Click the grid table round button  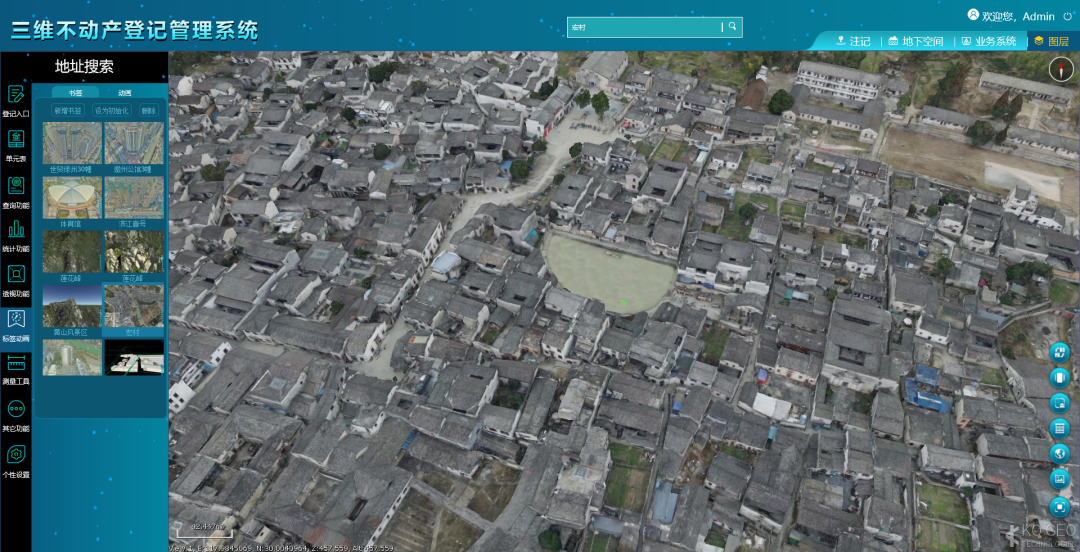tap(1059, 429)
